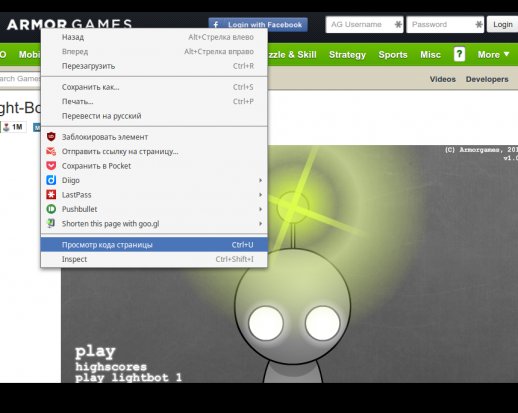Click LastPass asterisk in AG Username field
This screenshot has width=518, height=413.
click(x=398, y=25)
